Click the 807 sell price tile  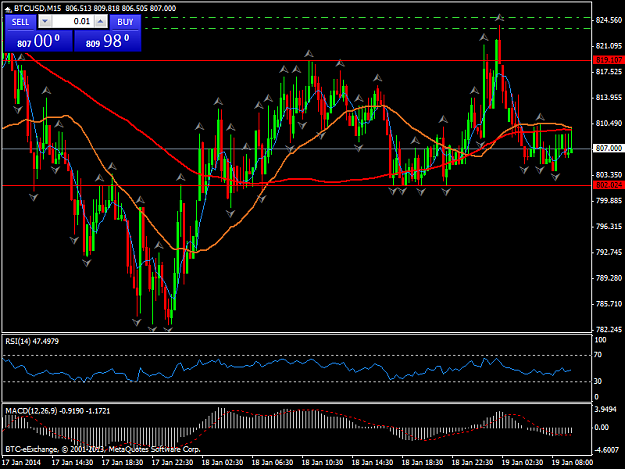tap(39, 41)
